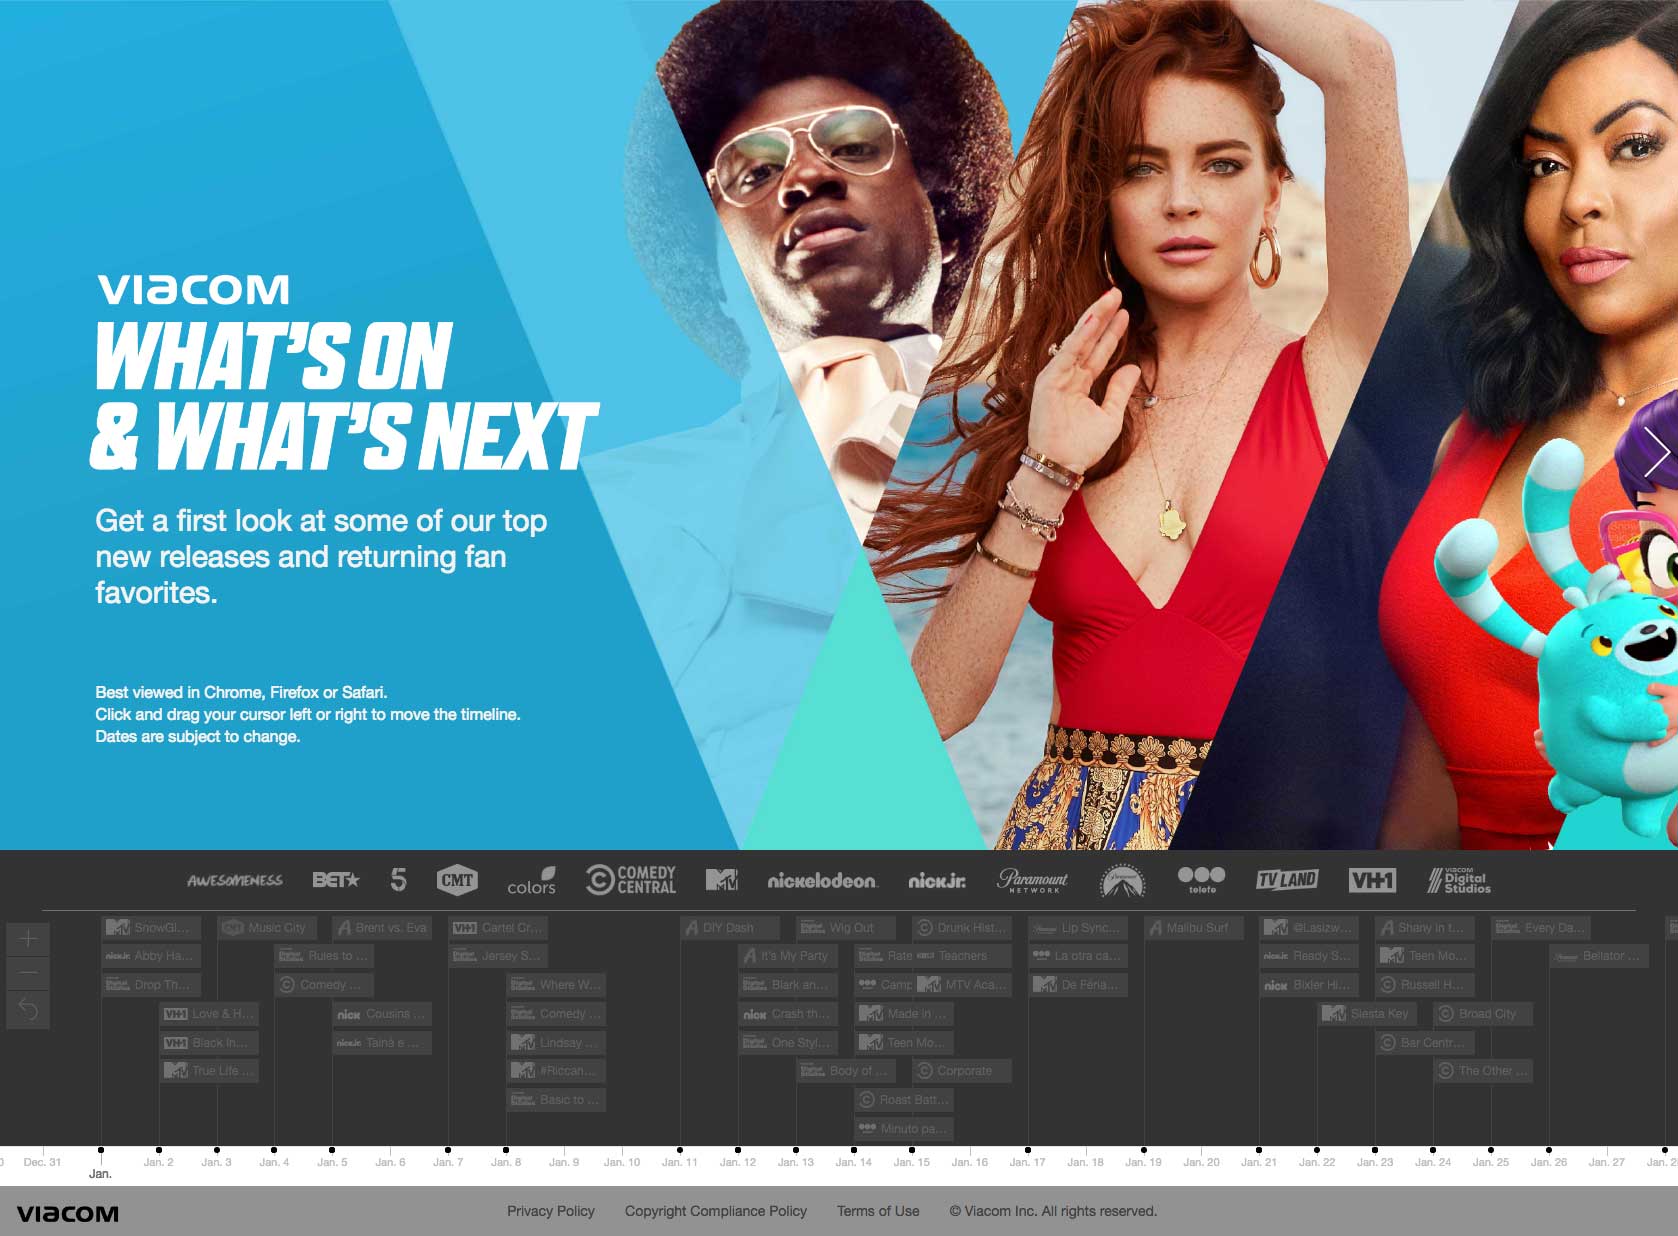Open the Roast Batt... timeline entry

[904, 1100]
